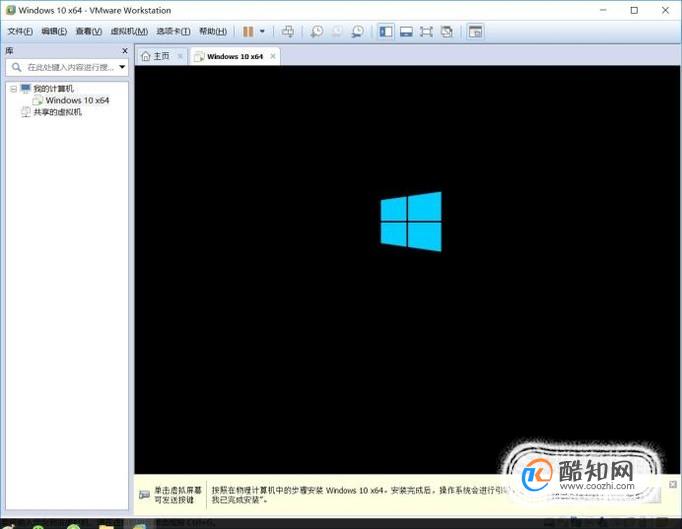Take a snapshot of this virtual machine
The width and height of the screenshot is (682, 529).
point(317,32)
